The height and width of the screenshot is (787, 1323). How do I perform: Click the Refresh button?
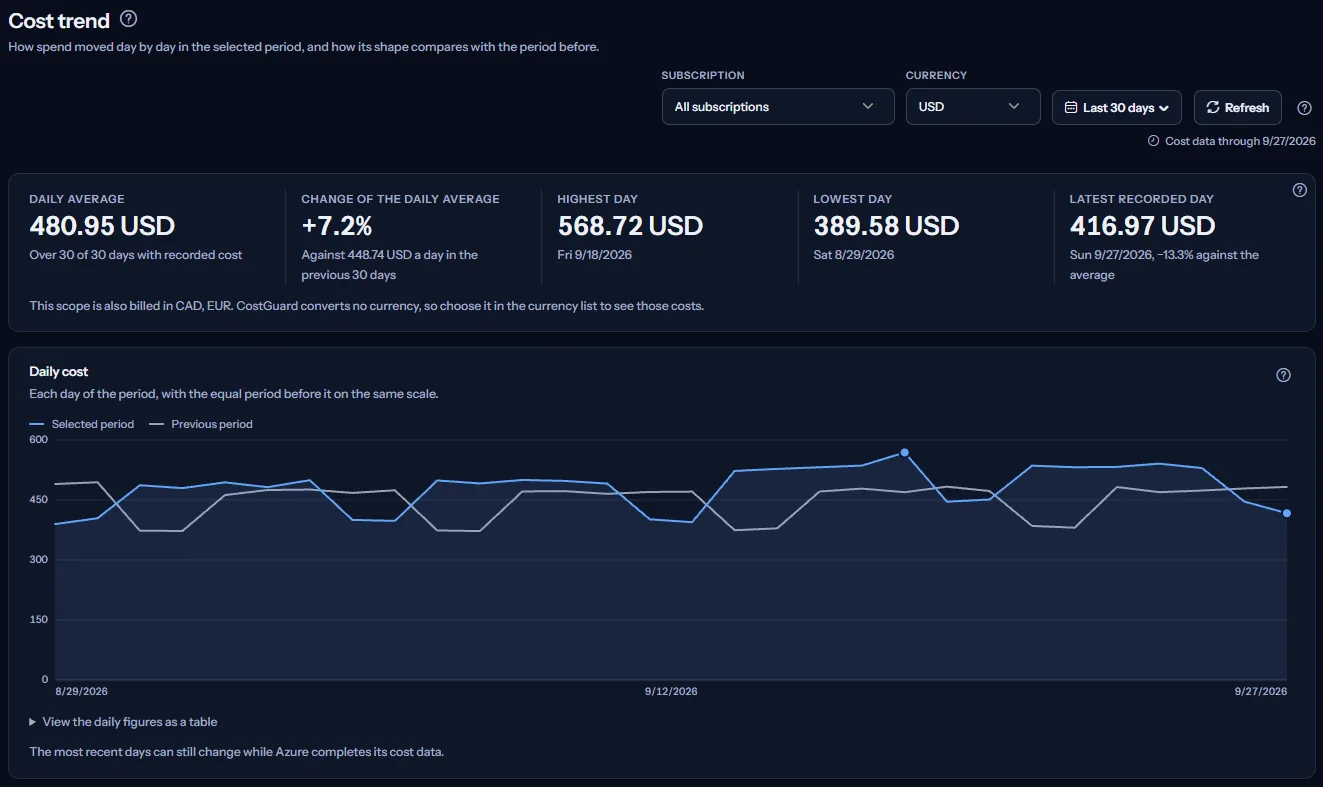(1238, 108)
